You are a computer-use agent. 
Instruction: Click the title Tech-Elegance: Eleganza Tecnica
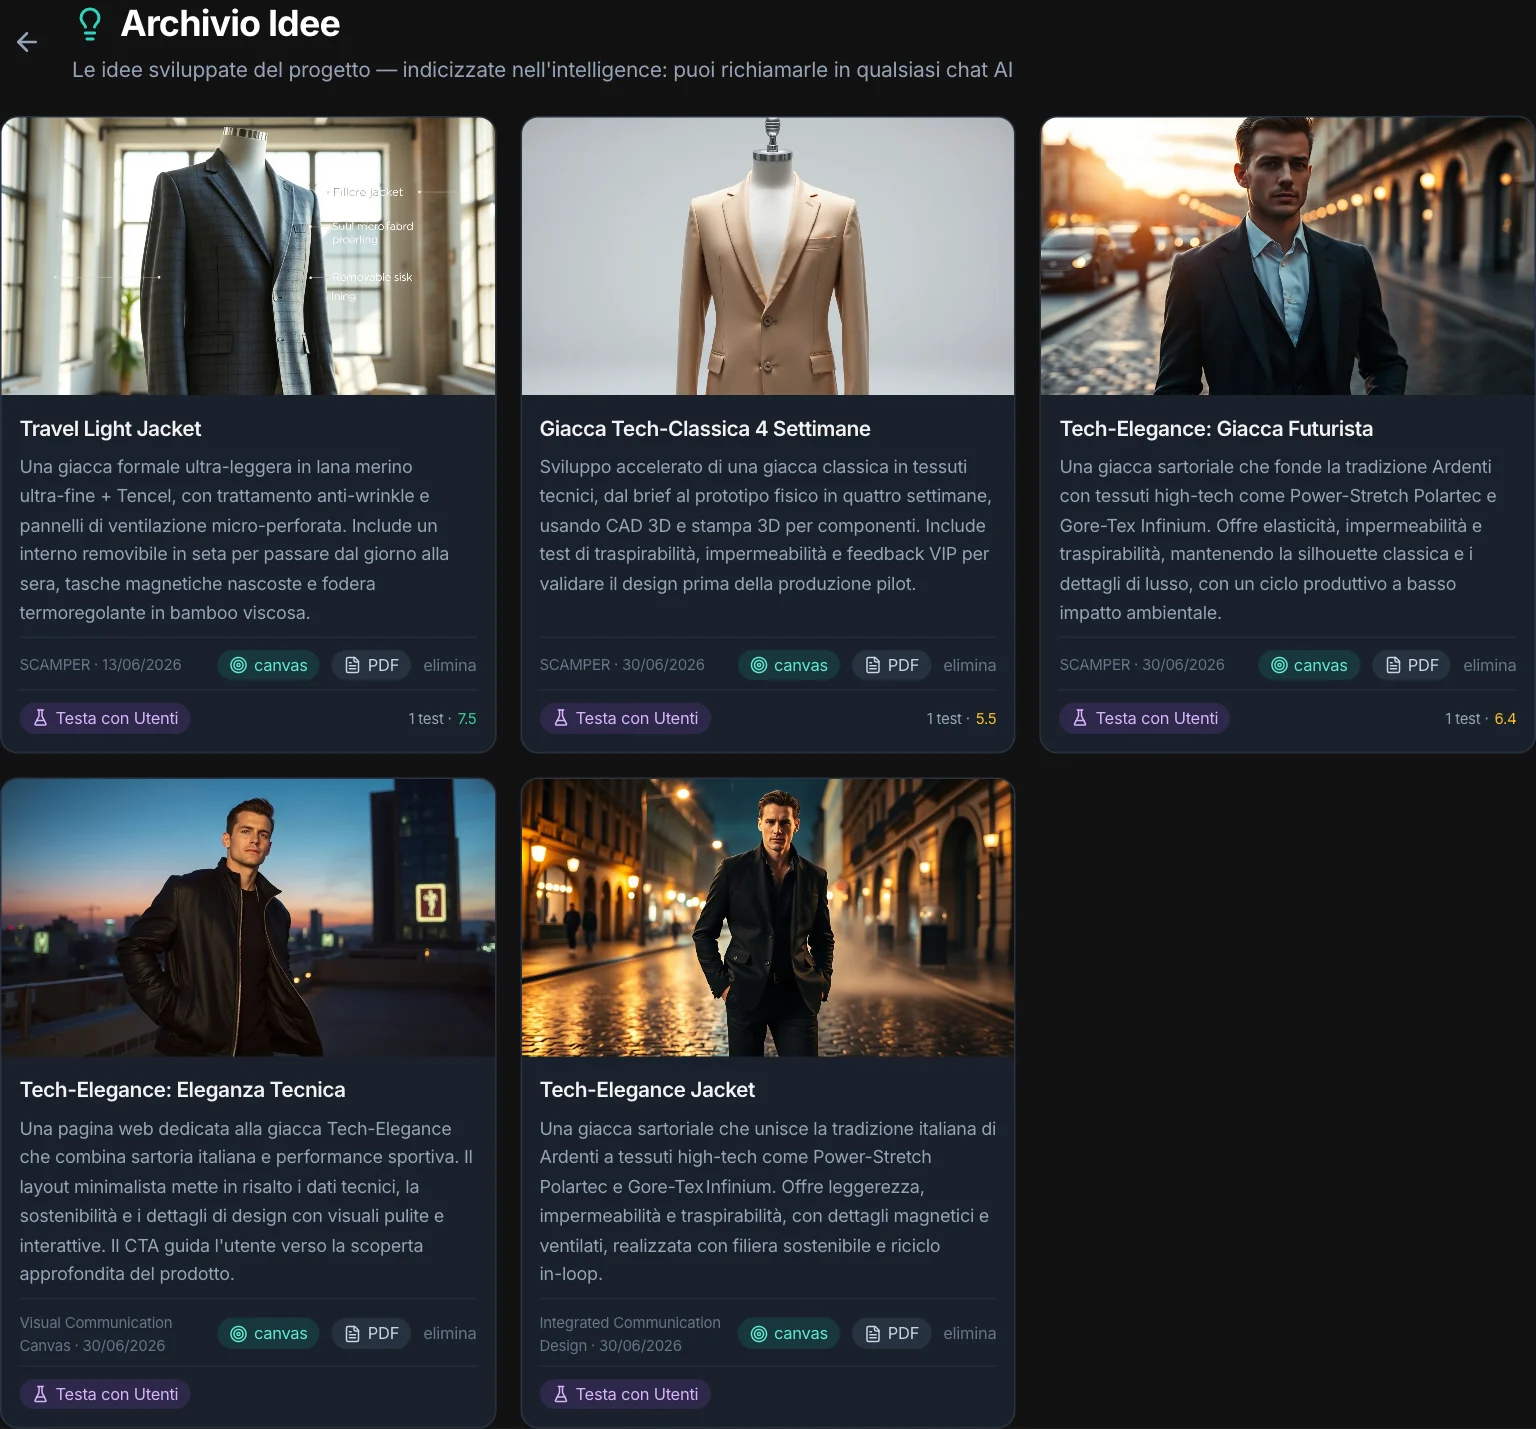pyautogui.click(x=182, y=1090)
